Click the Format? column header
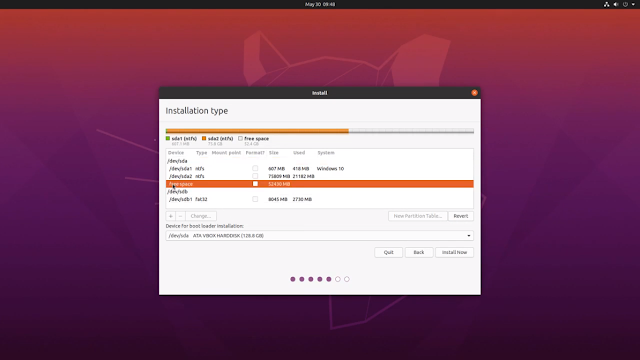This screenshot has height=360, width=640. click(x=255, y=153)
